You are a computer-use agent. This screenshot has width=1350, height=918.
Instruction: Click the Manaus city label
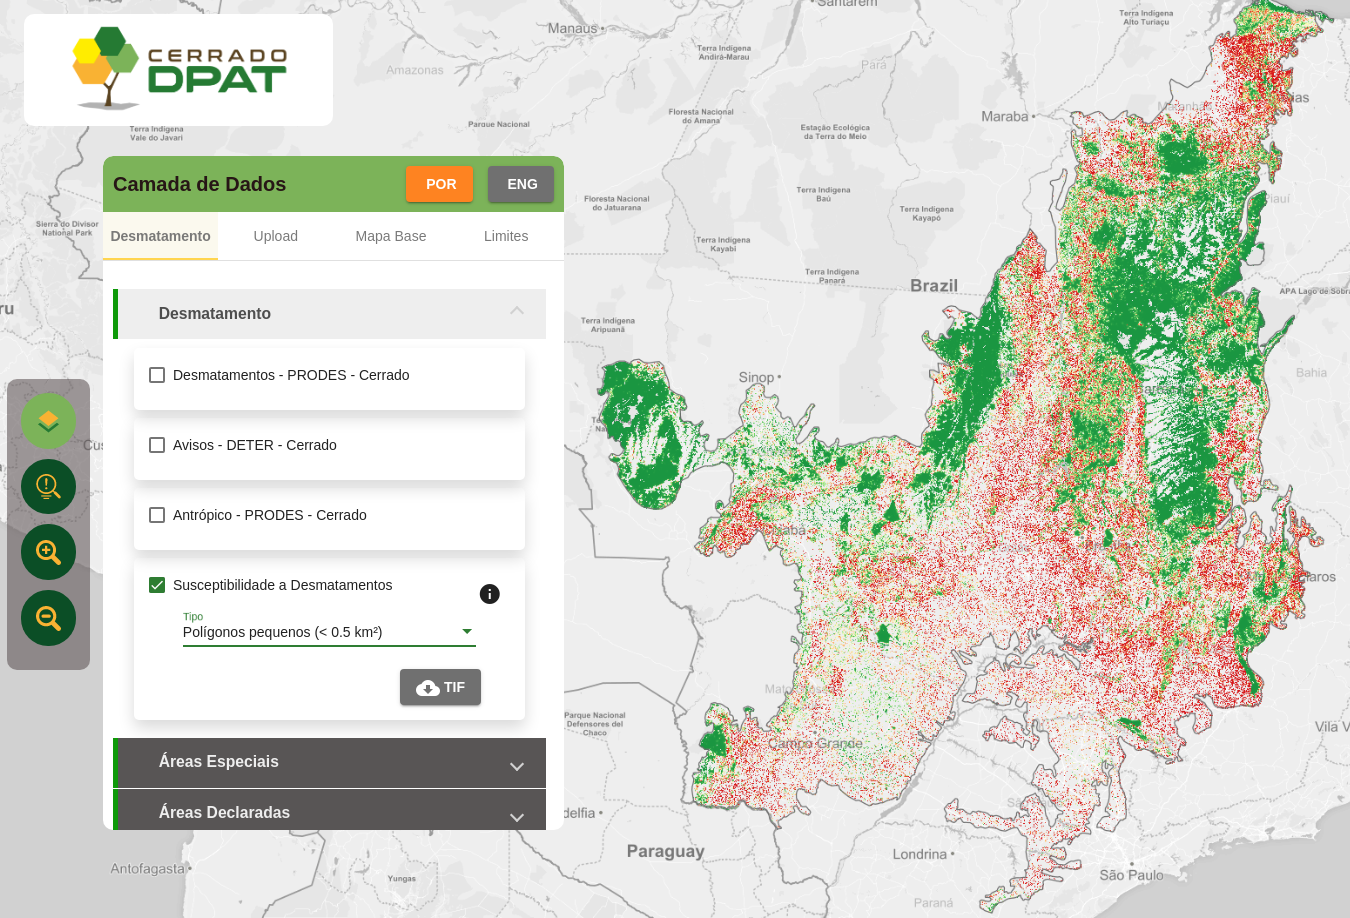(x=573, y=28)
